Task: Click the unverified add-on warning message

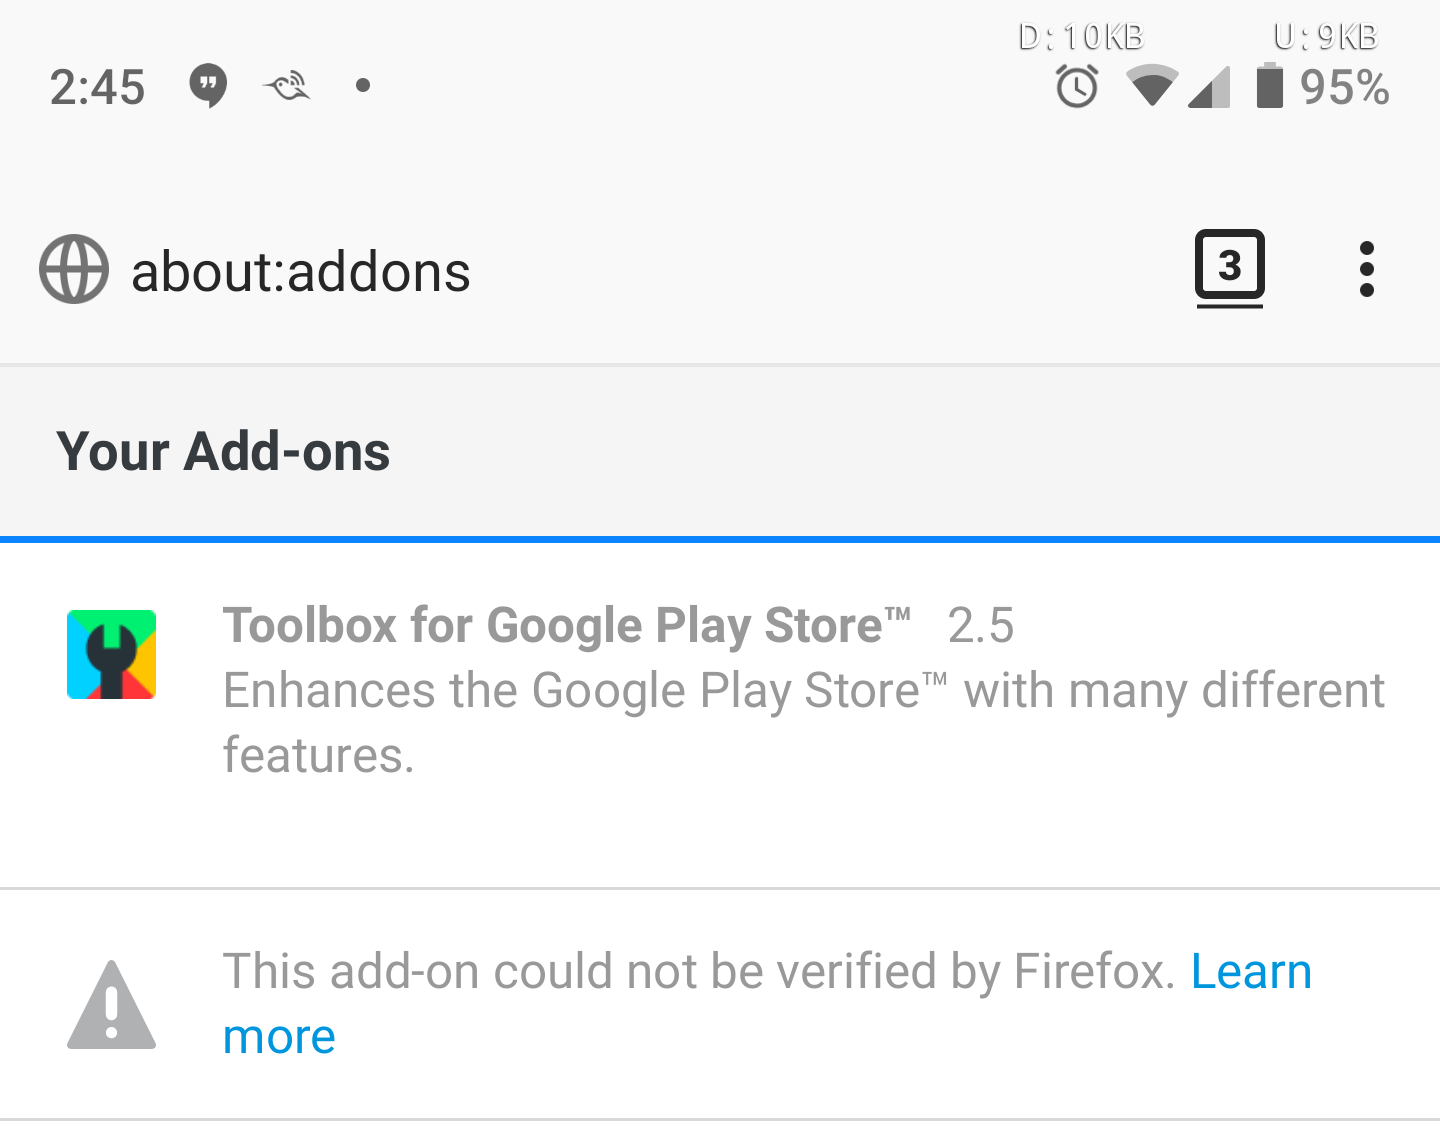Action: pyautogui.click(x=700, y=971)
